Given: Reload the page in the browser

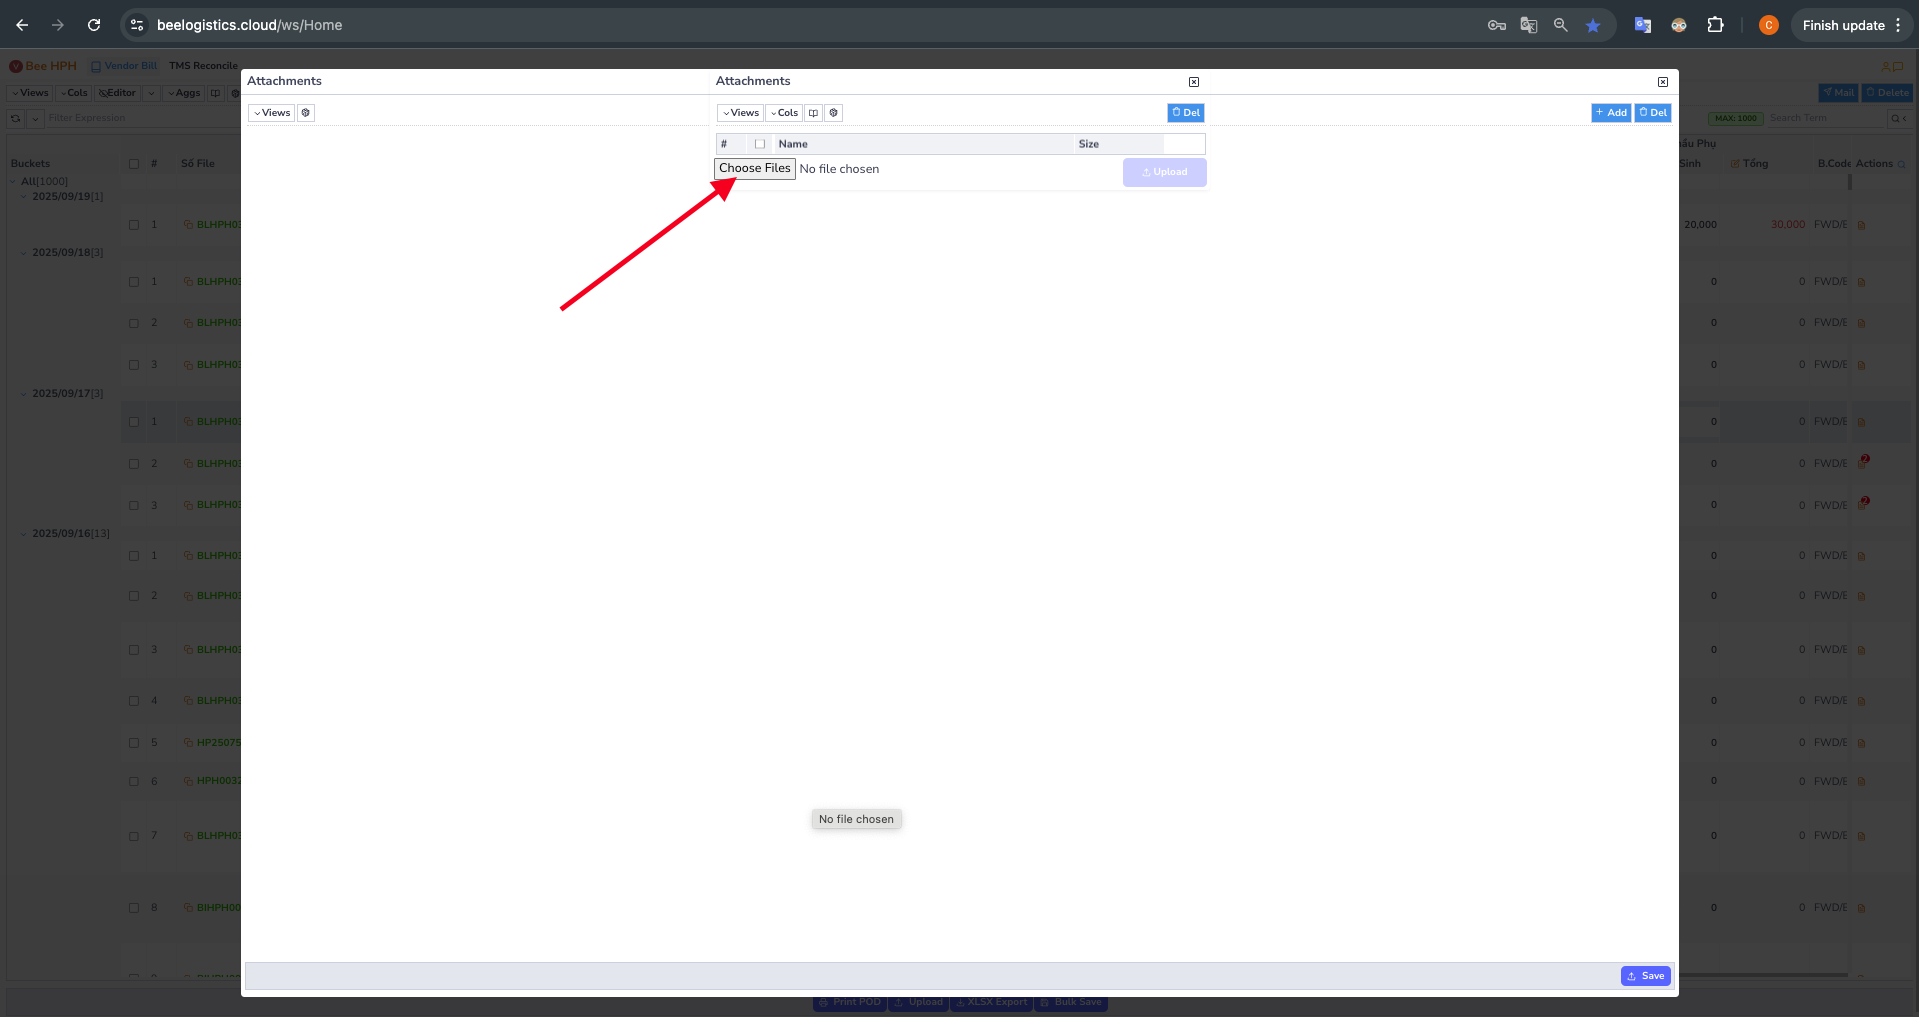Looking at the screenshot, I should pos(94,25).
